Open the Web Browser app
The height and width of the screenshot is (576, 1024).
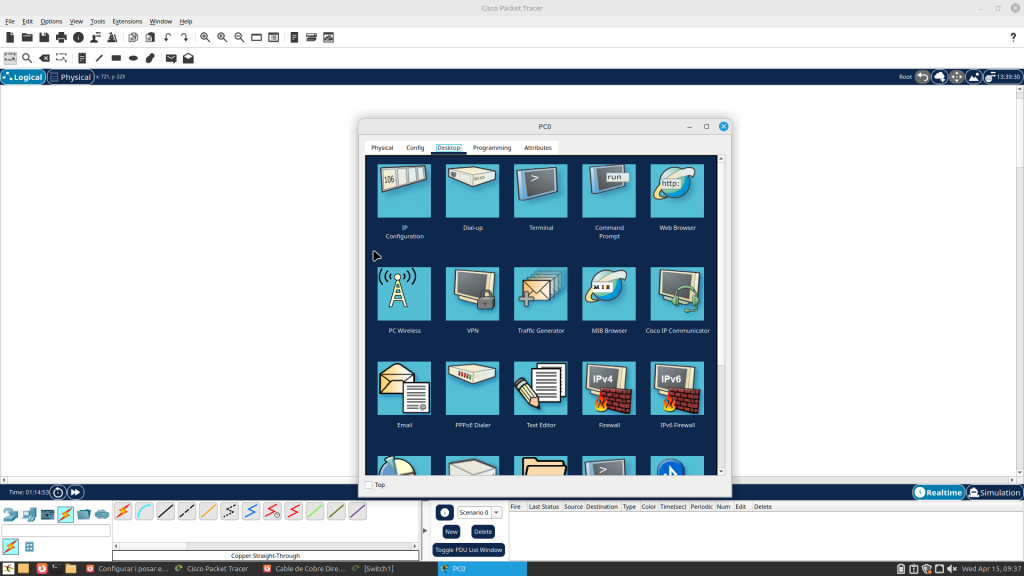(677, 191)
